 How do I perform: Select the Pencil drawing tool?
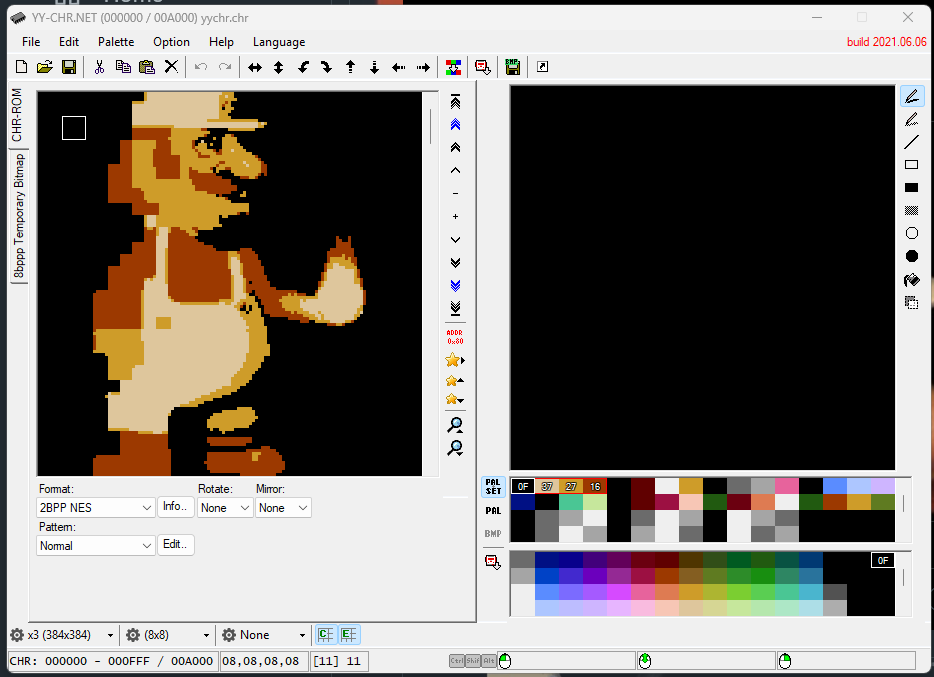[912, 96]
